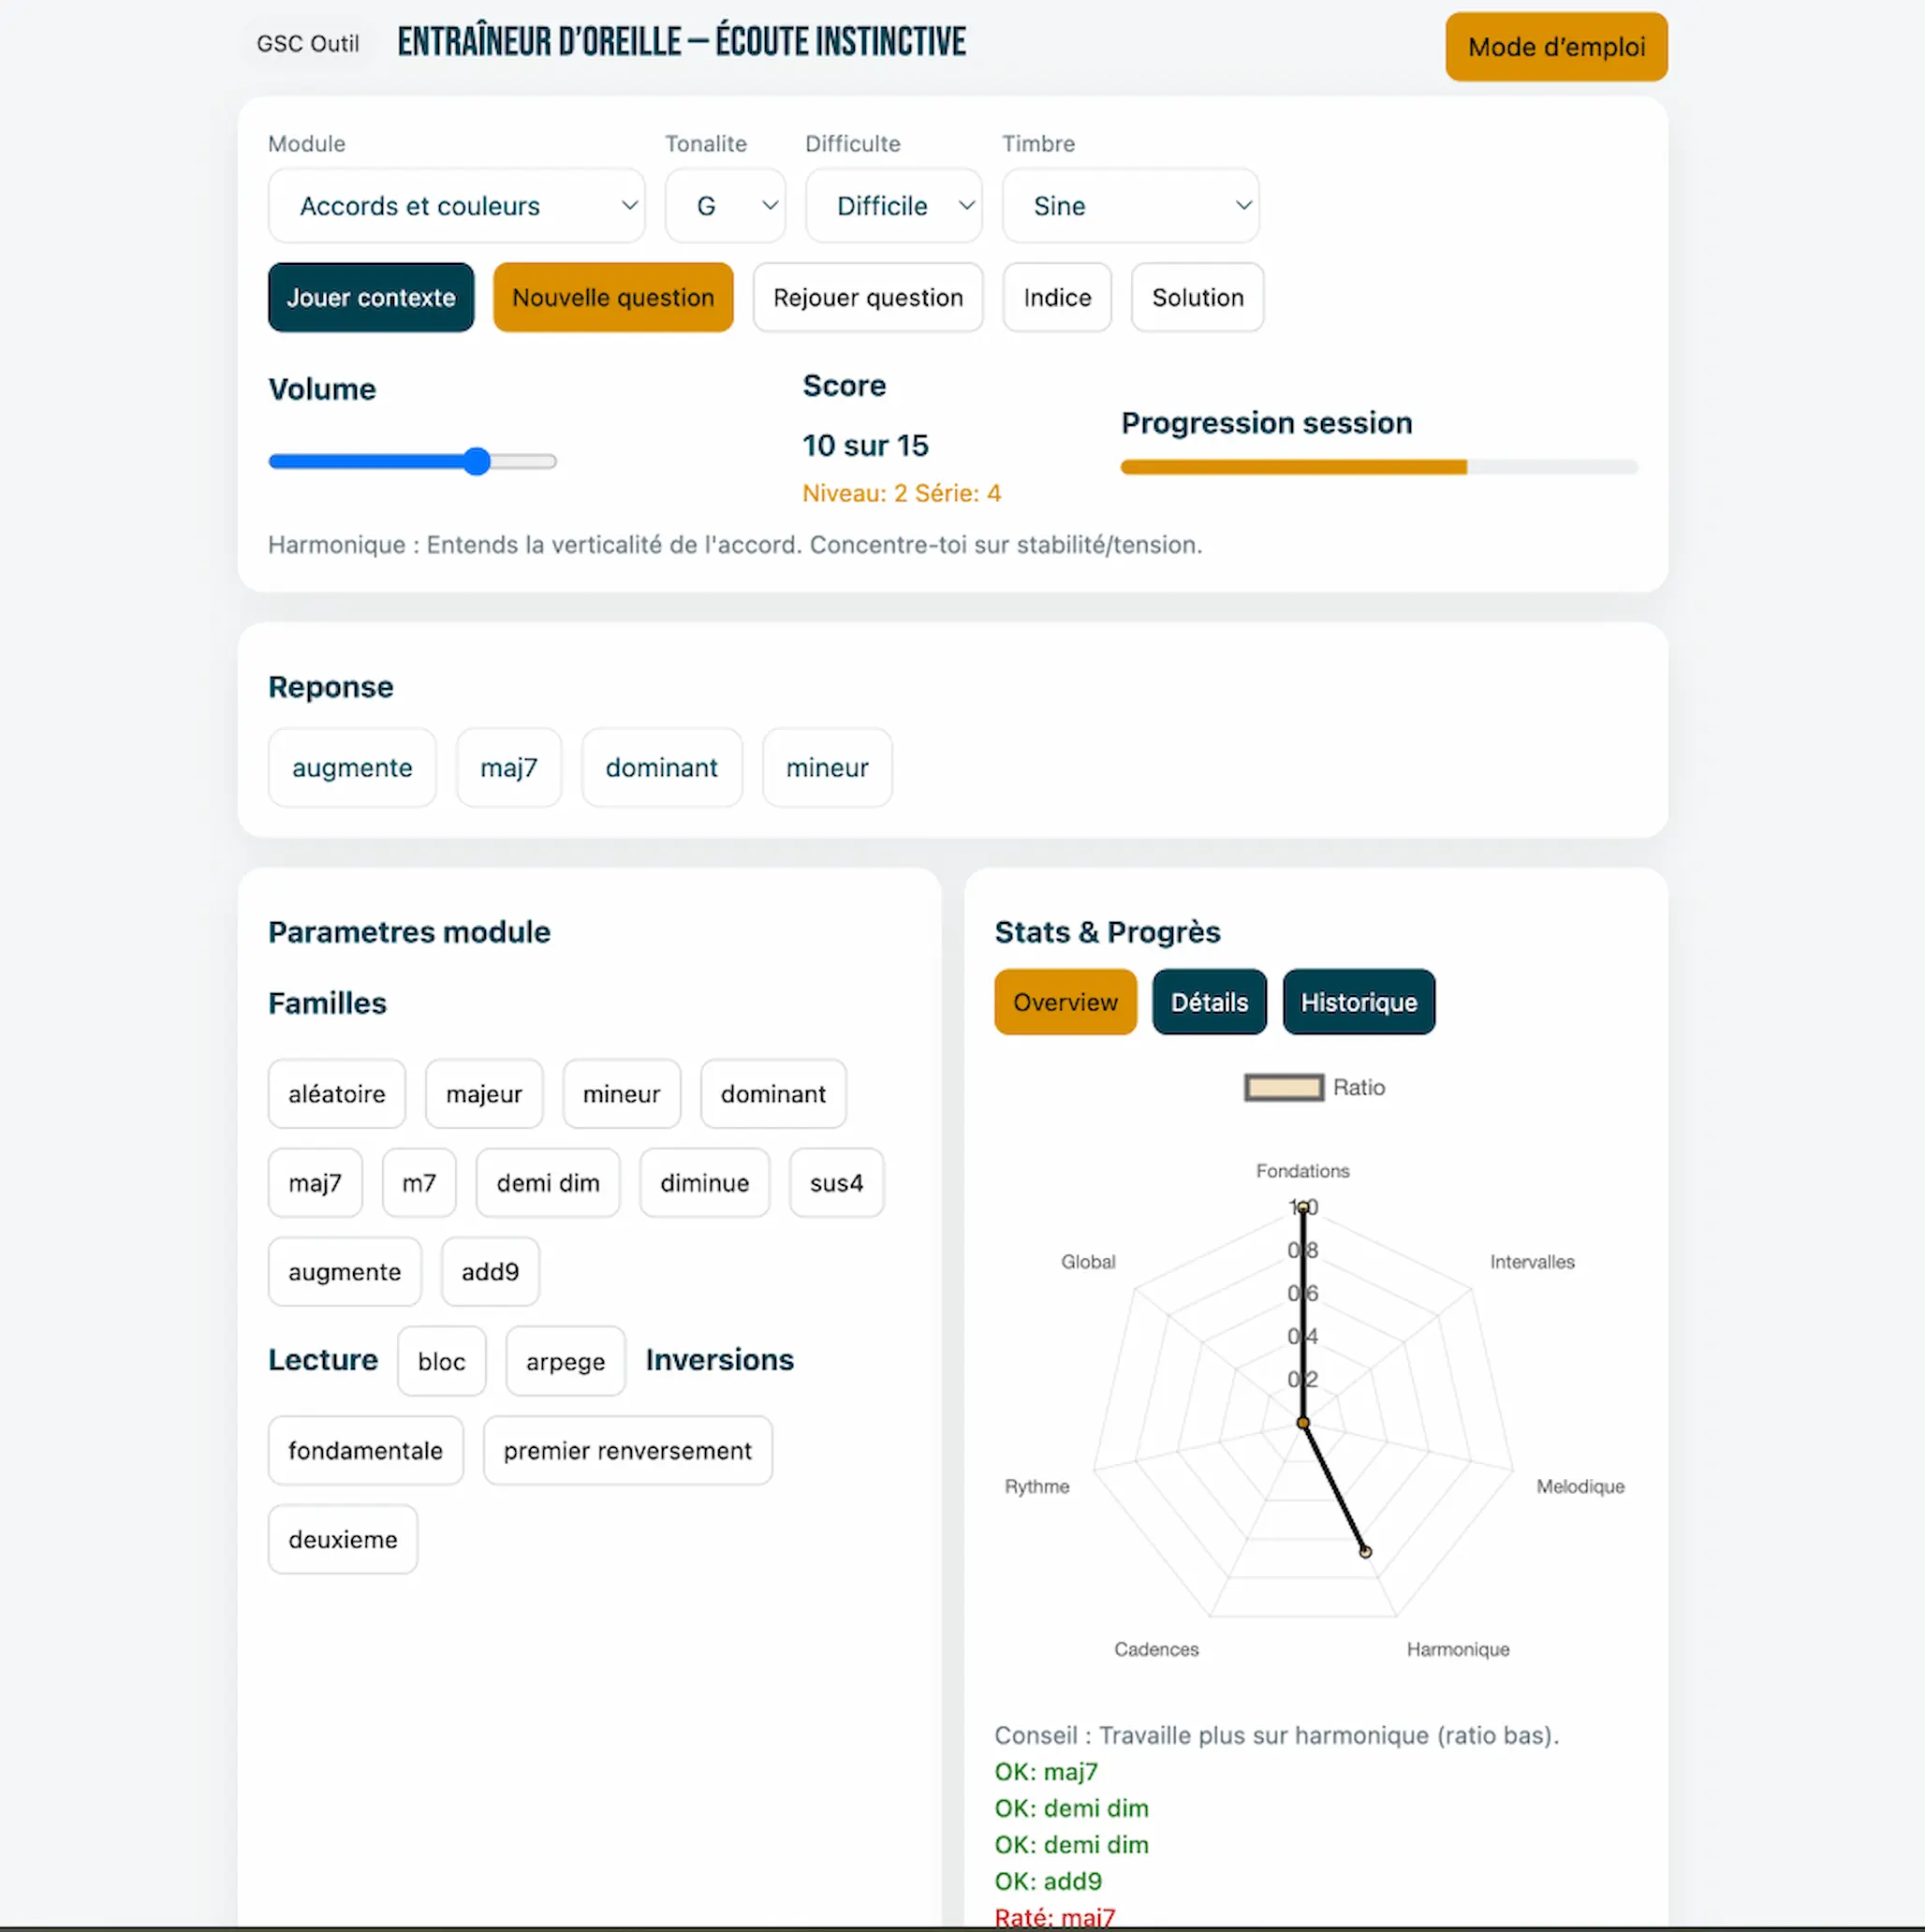Open Mode d'emploi guide
1925x1932 pixels.
pyautogui.click(x=1555, y=47)
